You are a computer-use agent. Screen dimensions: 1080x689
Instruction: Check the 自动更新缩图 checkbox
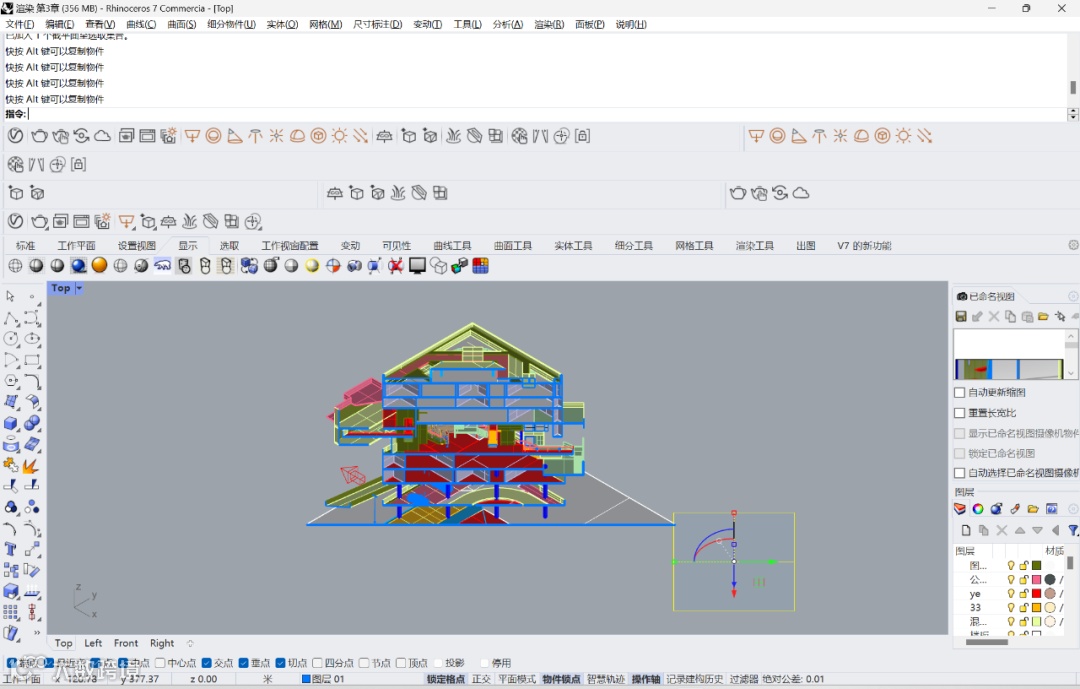click(959, 393)
